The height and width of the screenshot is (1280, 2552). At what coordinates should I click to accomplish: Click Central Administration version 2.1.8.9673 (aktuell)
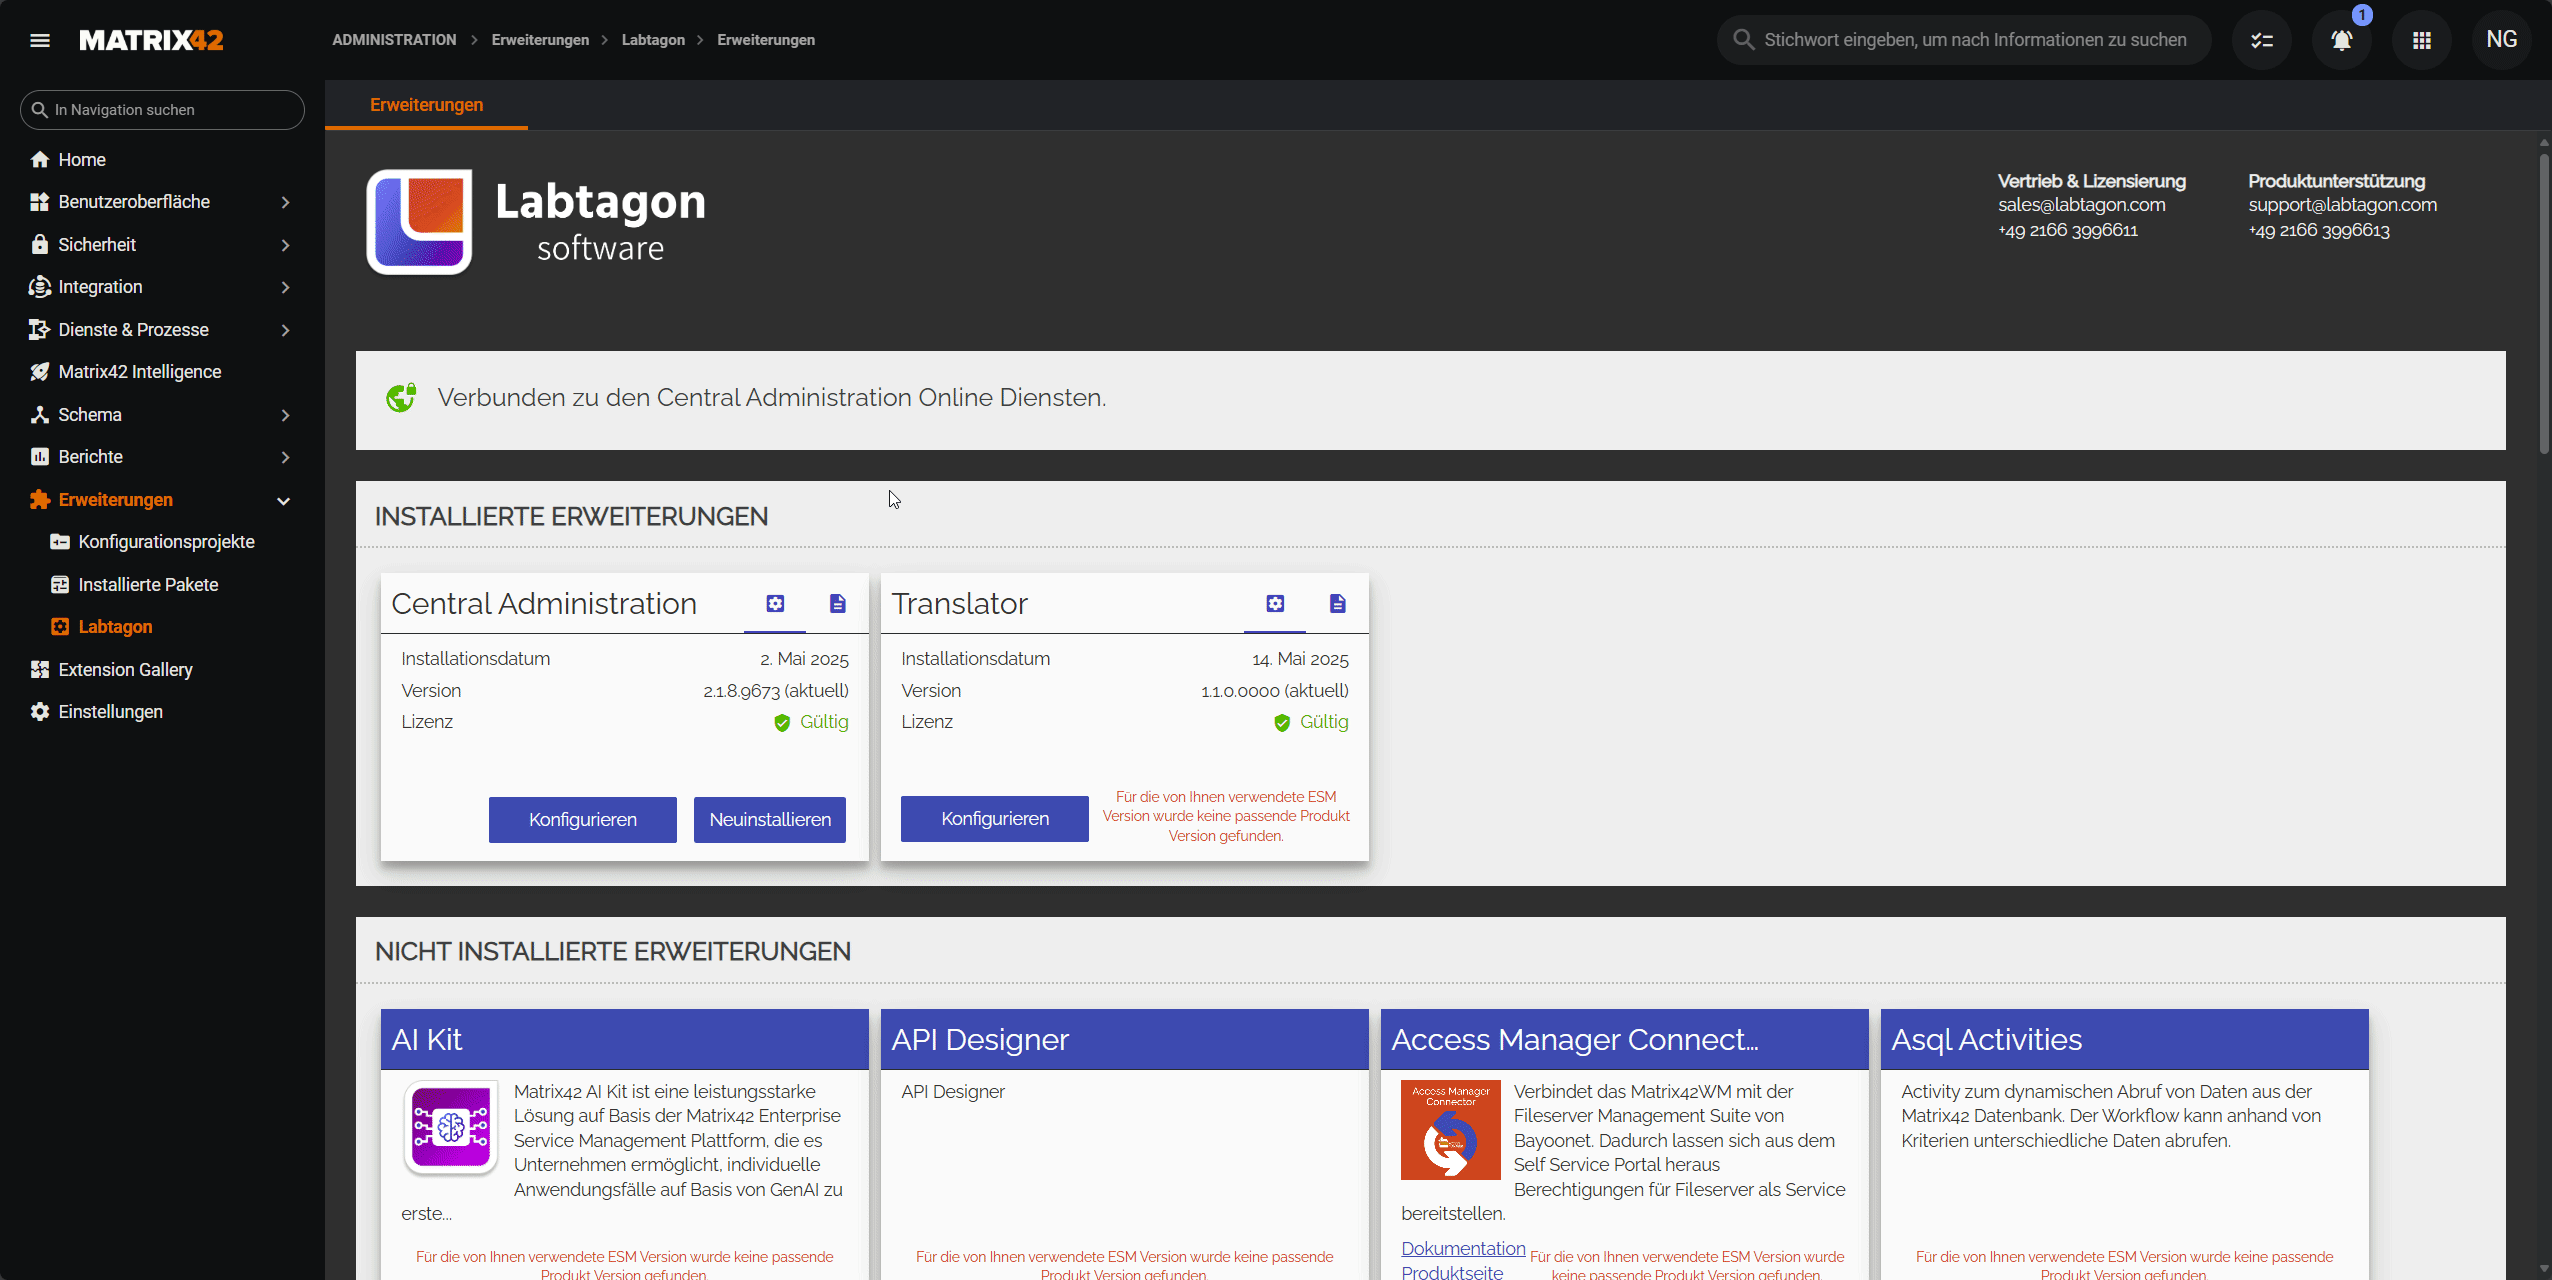point(775,691)
